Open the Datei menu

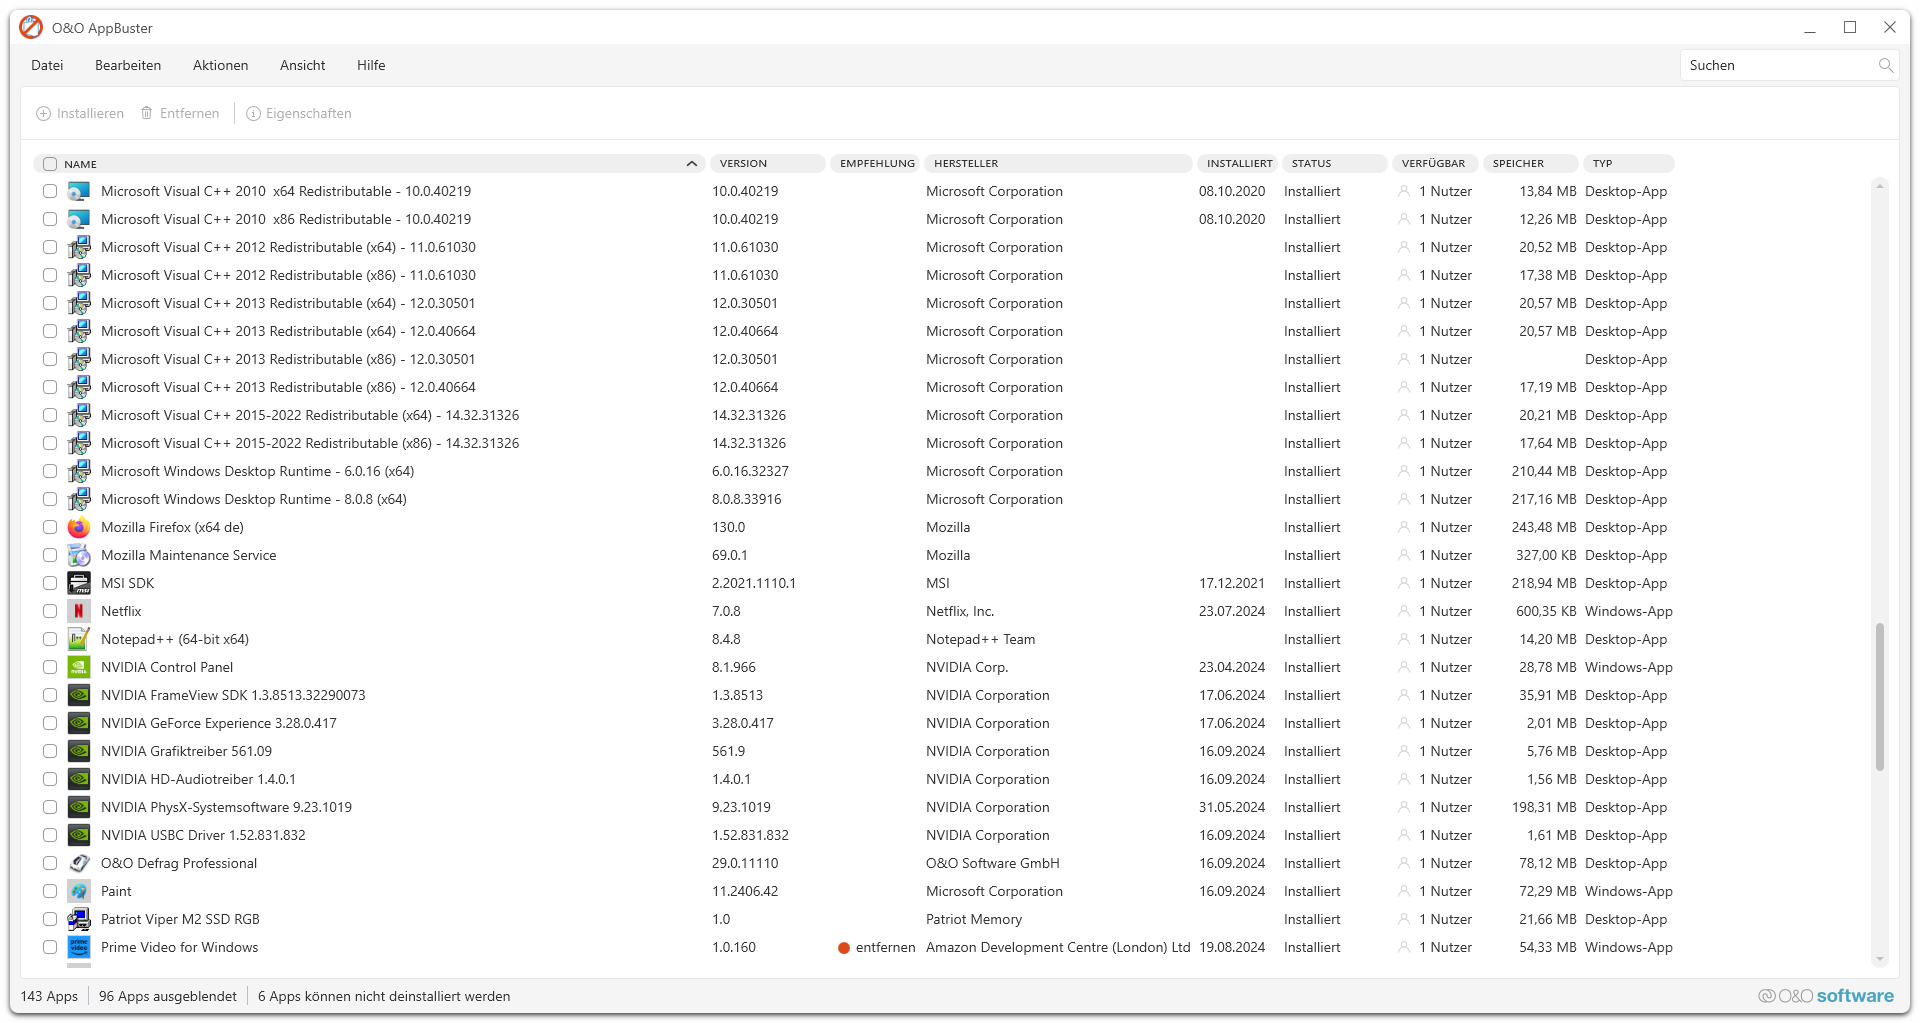tap(47, 65)
